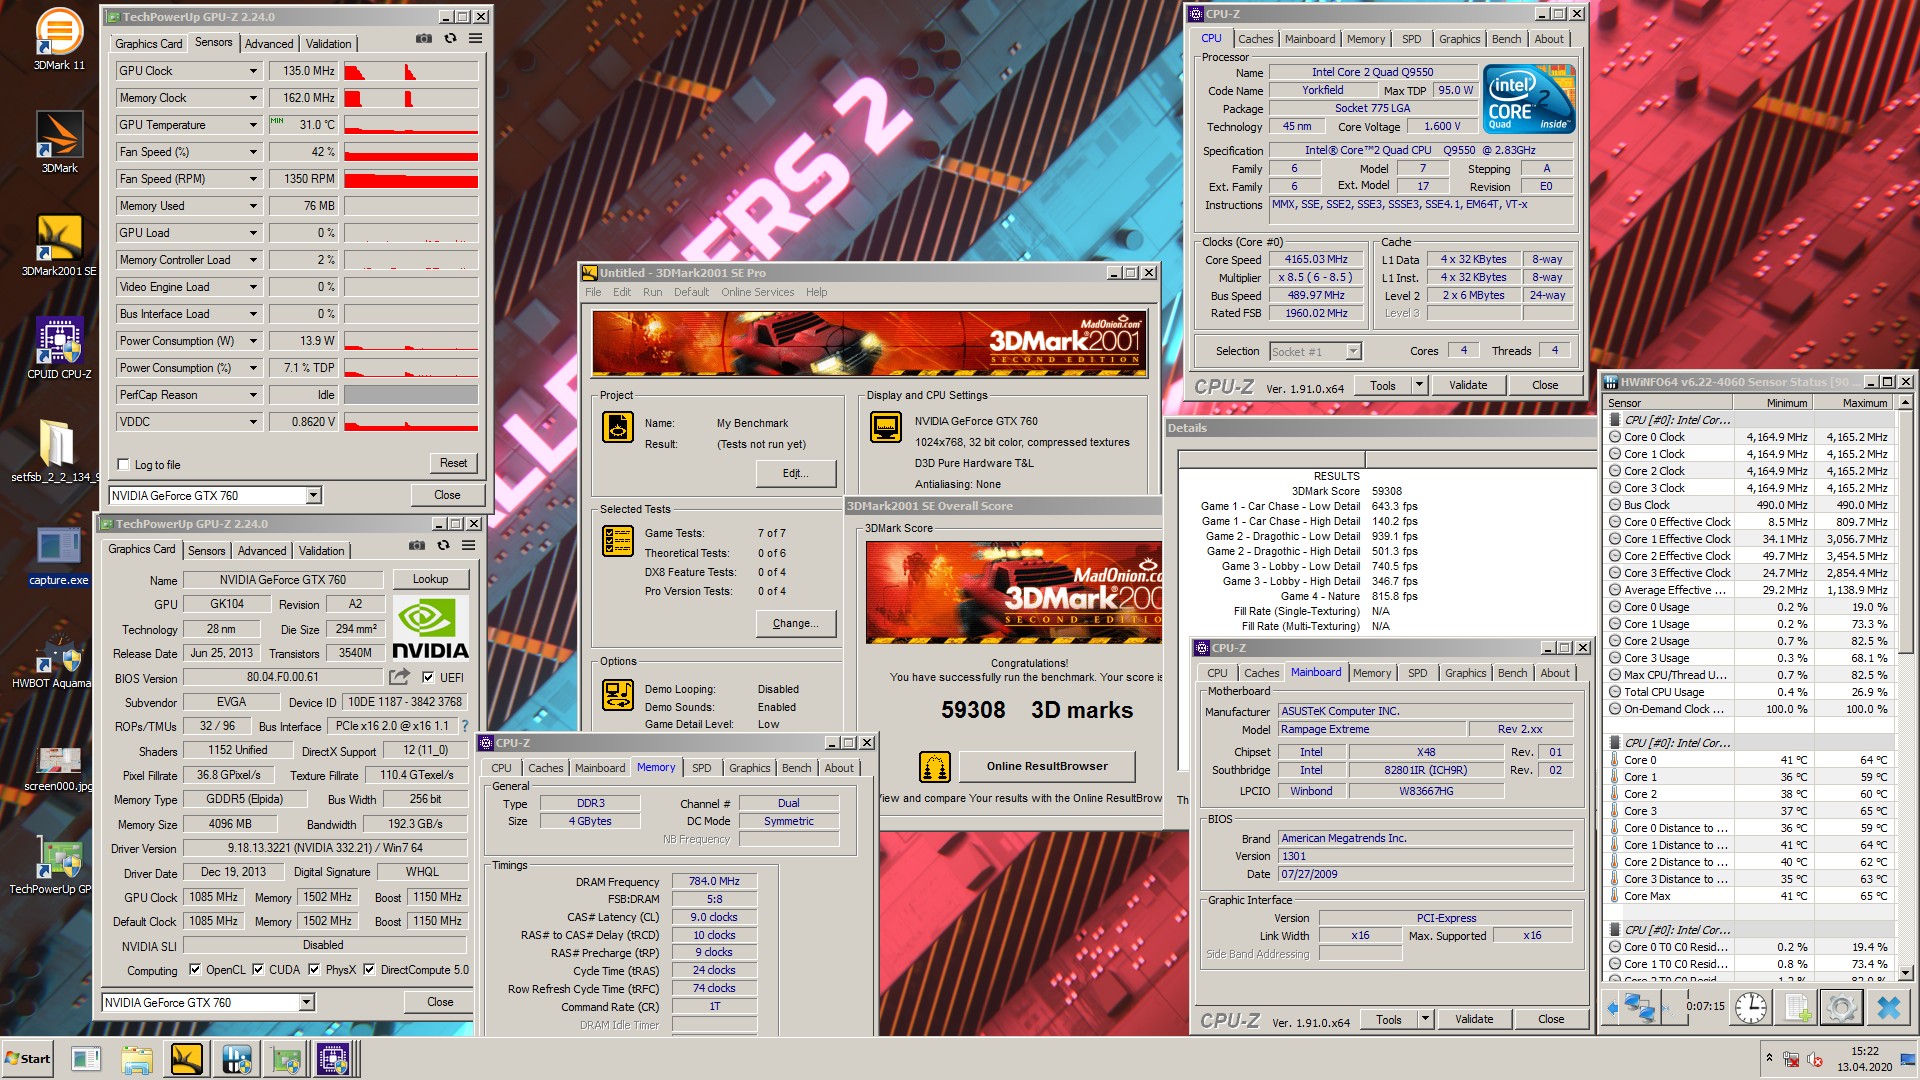Click the blue X close icon in HWiNFO64
Screen dimensions: 1920x1080
point(1889,1007)
